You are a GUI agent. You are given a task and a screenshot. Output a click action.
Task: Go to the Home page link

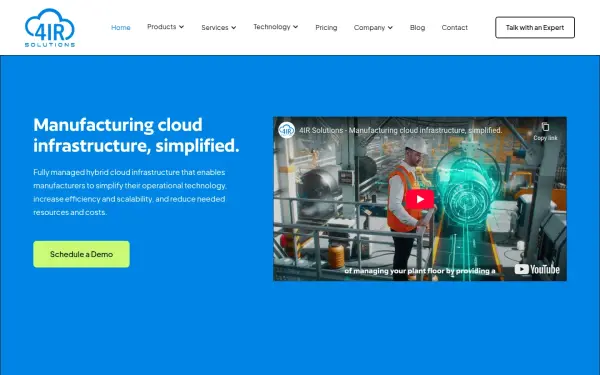click(x=121, y=28)
